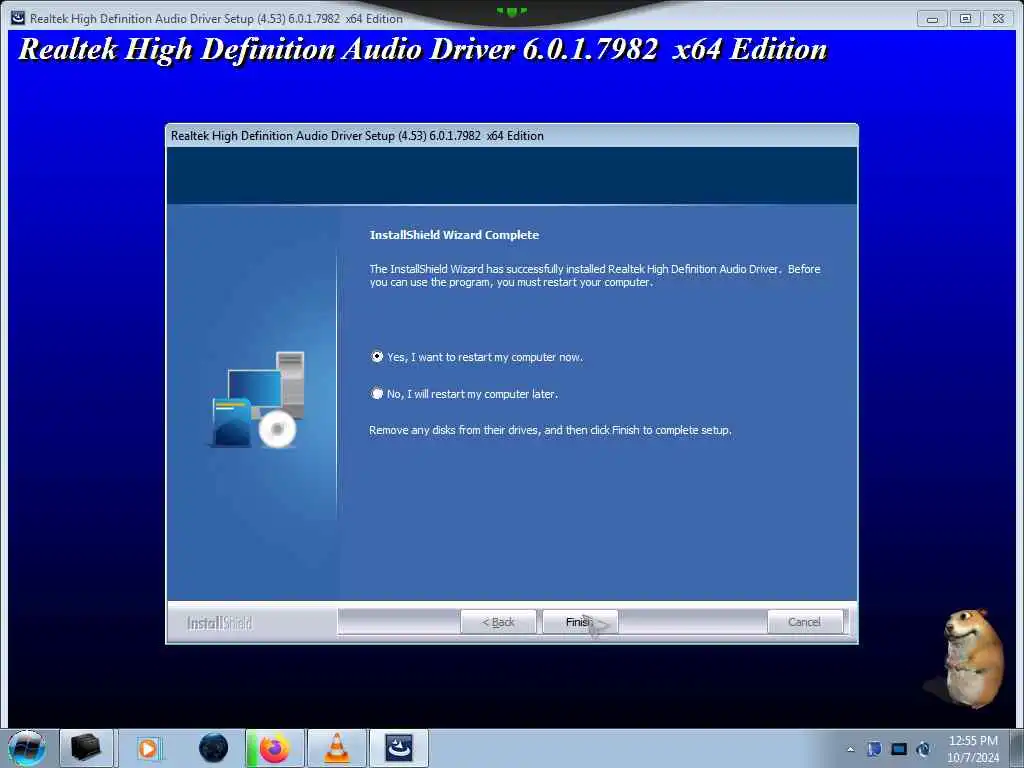Click the computer and disc illustration

(x=258, y=400)
